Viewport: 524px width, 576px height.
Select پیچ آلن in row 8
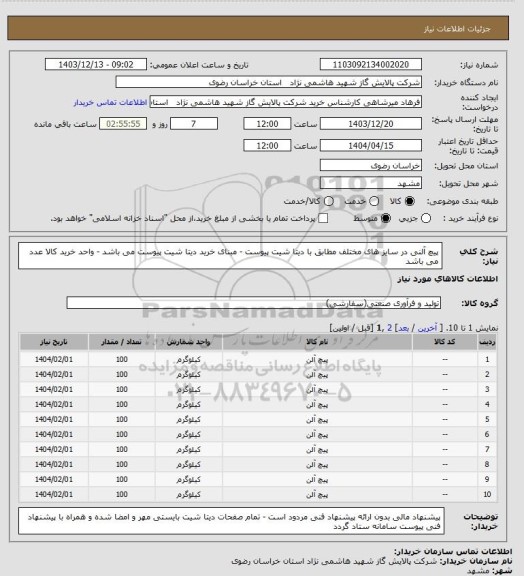tap(317, 464)
